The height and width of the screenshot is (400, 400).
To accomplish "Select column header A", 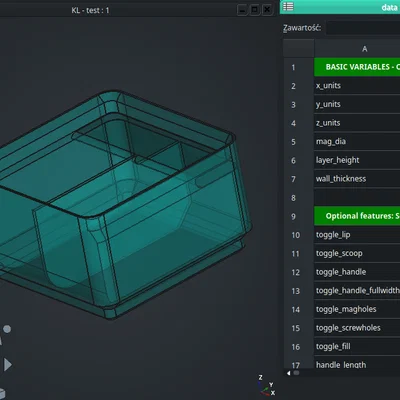I will [357, 49].
